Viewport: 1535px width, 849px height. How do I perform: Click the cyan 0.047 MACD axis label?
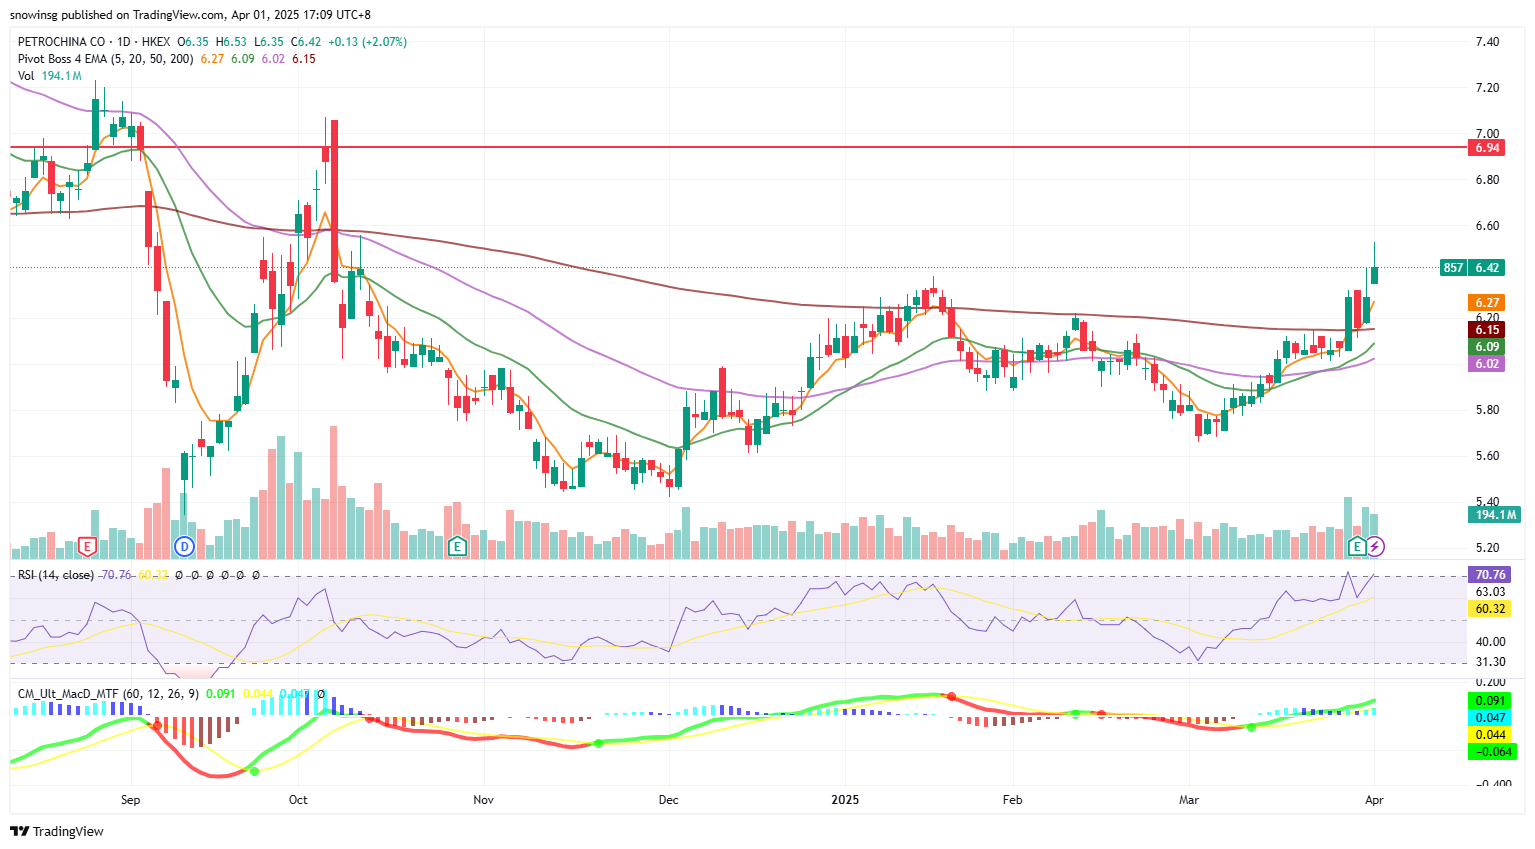coord(1491,718)
